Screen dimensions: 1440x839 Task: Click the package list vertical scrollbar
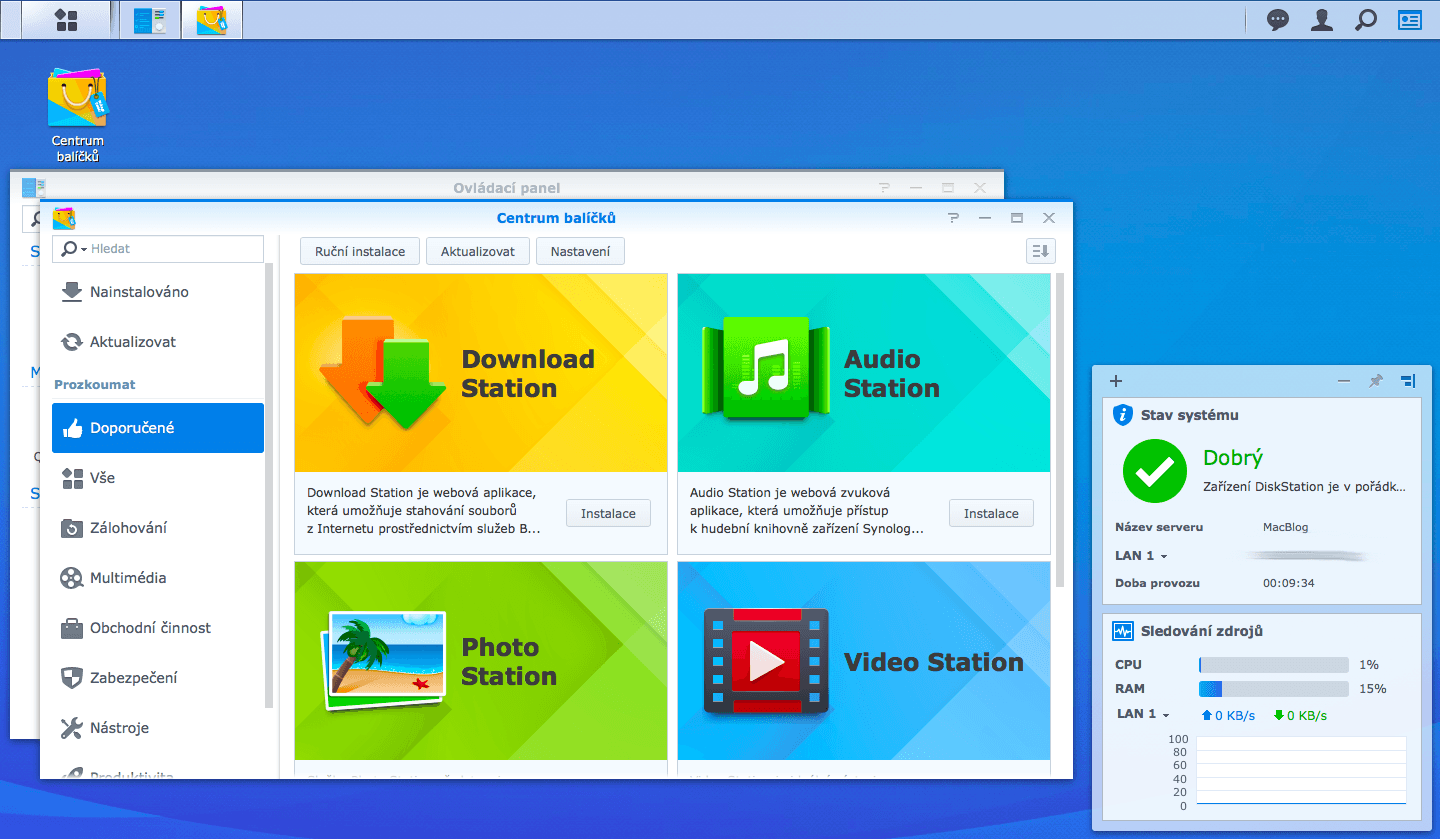tap(1060, 430)
